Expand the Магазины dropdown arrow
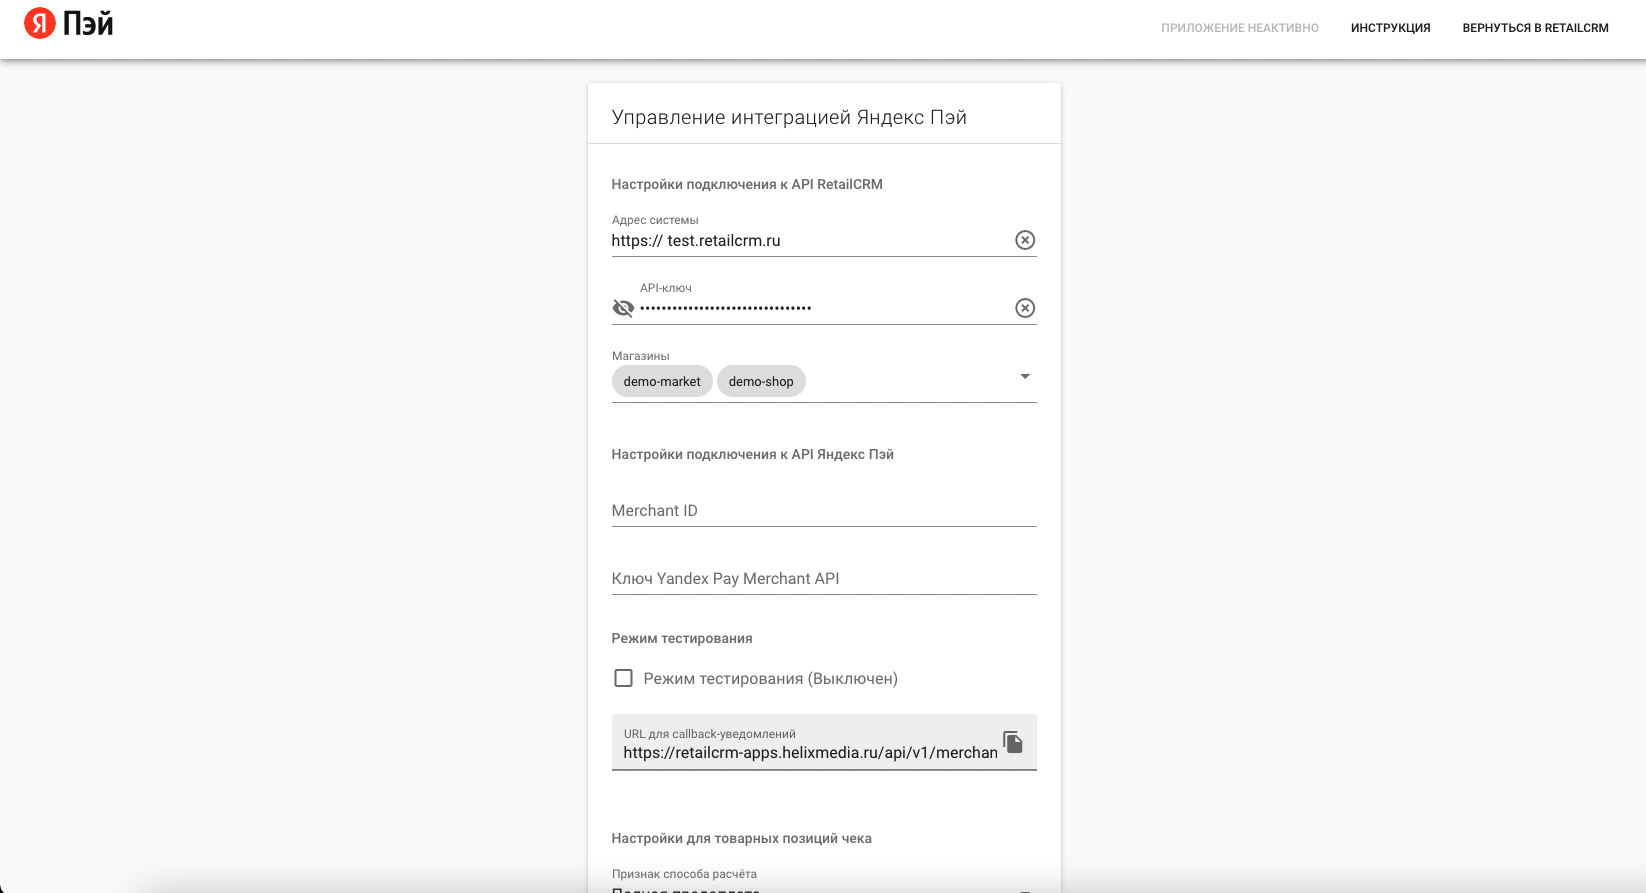Image resolution: width=1646 pixels, height=893 pixels. [x=1025, y=376]
